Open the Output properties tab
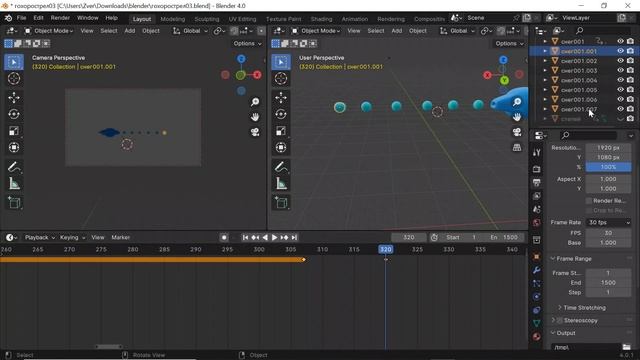This screenshot has height=360, width=640. point(537,182)
